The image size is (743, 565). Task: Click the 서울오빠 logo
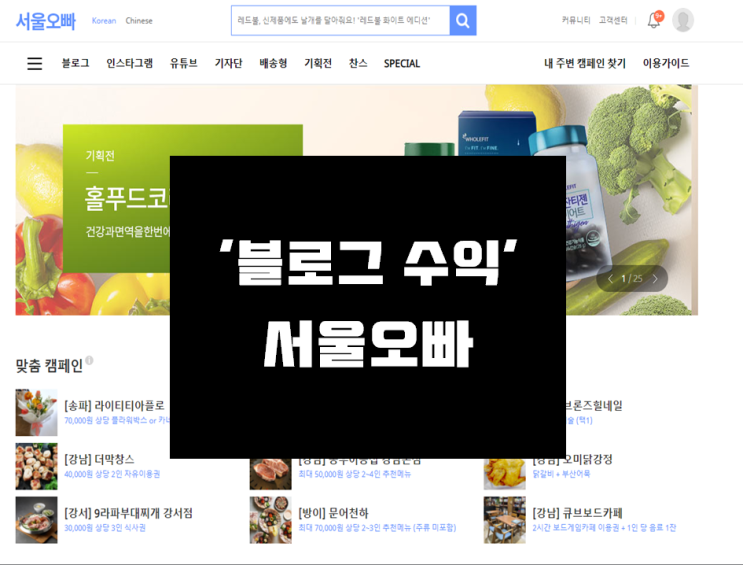pyautogui.click(x=45, y=21)
